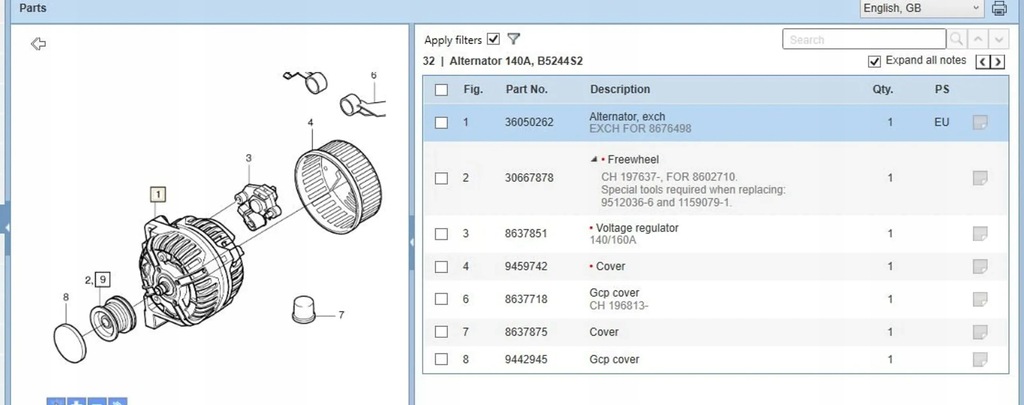1024x405 pixels.
Task: Check the box for Cover 8637875
Action: tap(441, 332)
